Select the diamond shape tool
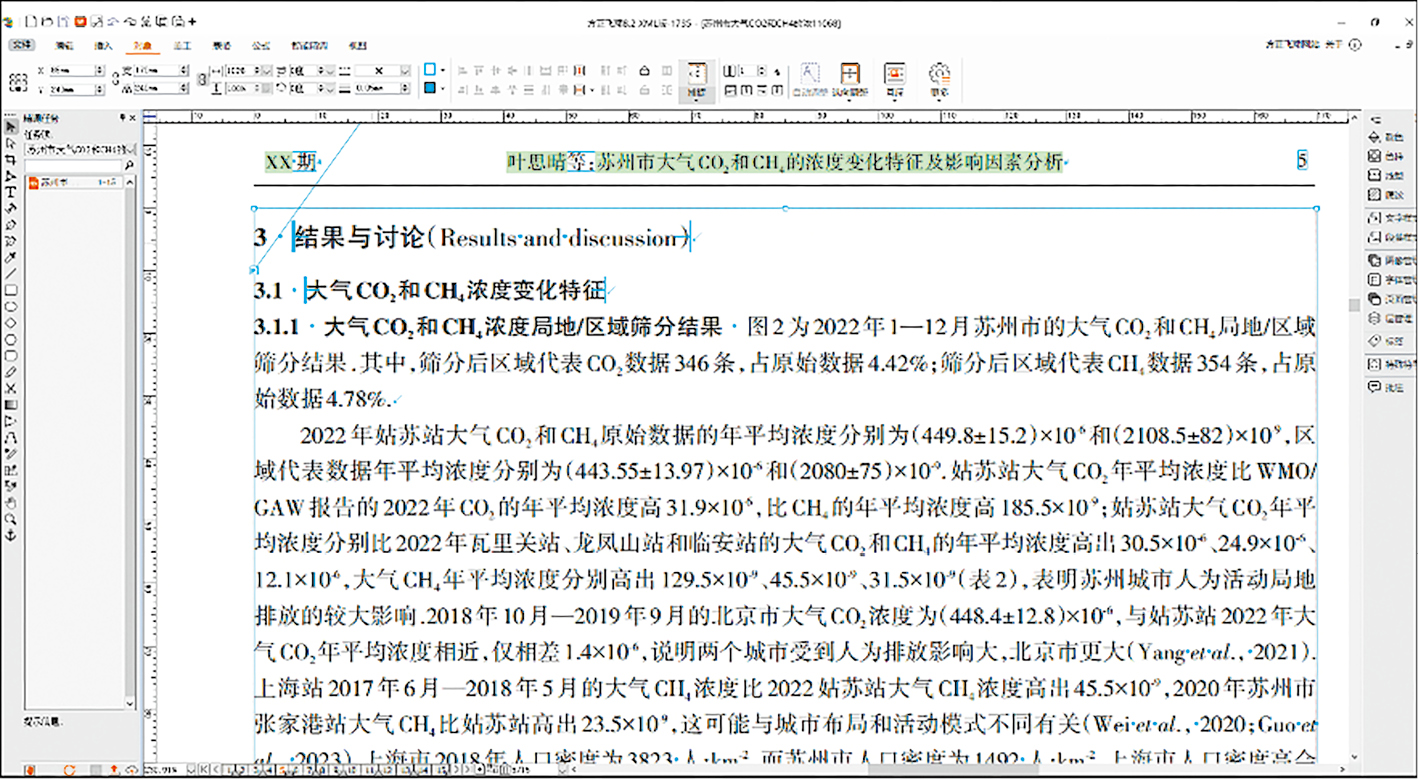The width and height of the screenshot is (1418, 780). pos(11,322)
